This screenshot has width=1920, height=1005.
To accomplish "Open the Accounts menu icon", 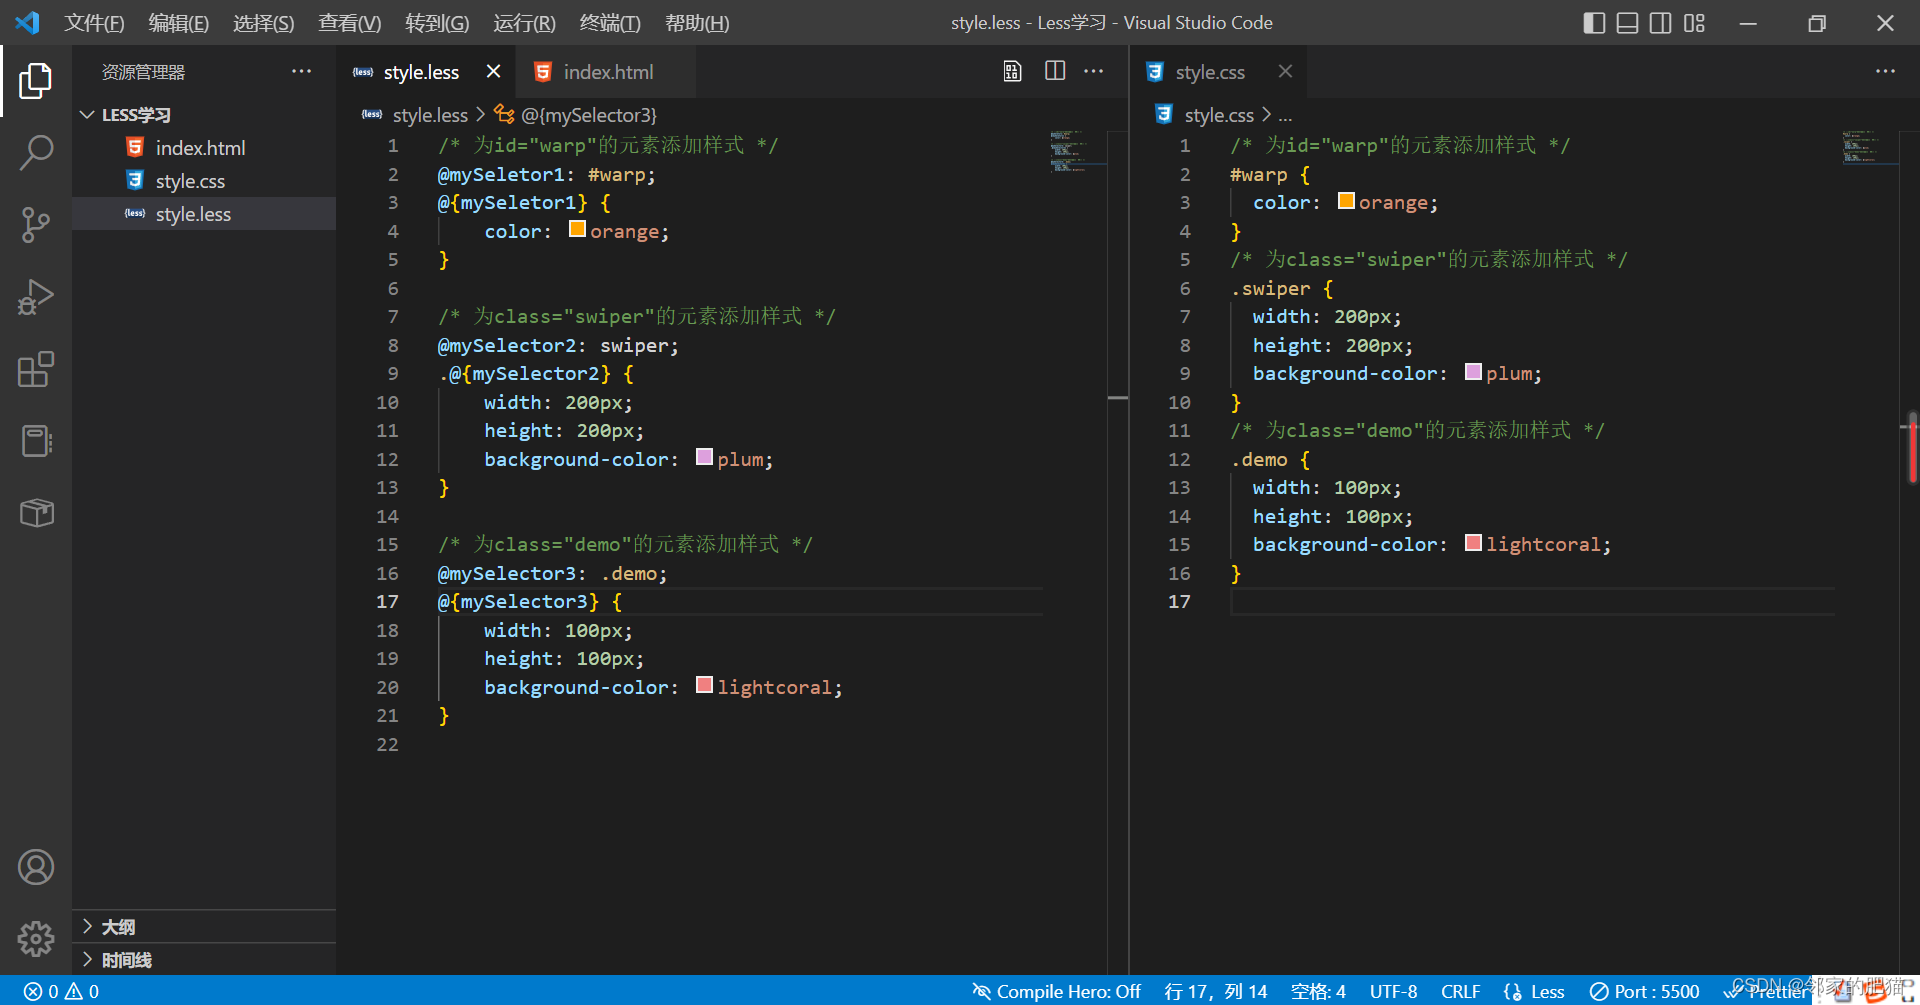I will click(36, 867).
